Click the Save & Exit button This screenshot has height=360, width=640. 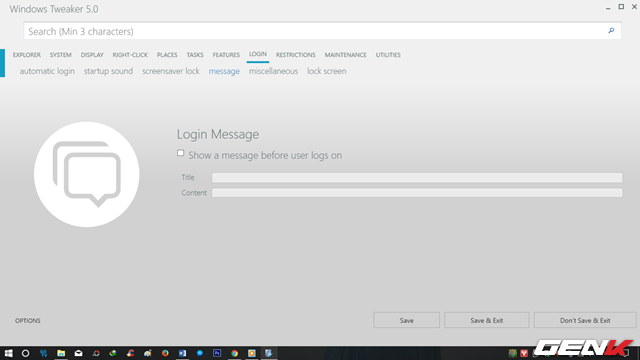487,320
